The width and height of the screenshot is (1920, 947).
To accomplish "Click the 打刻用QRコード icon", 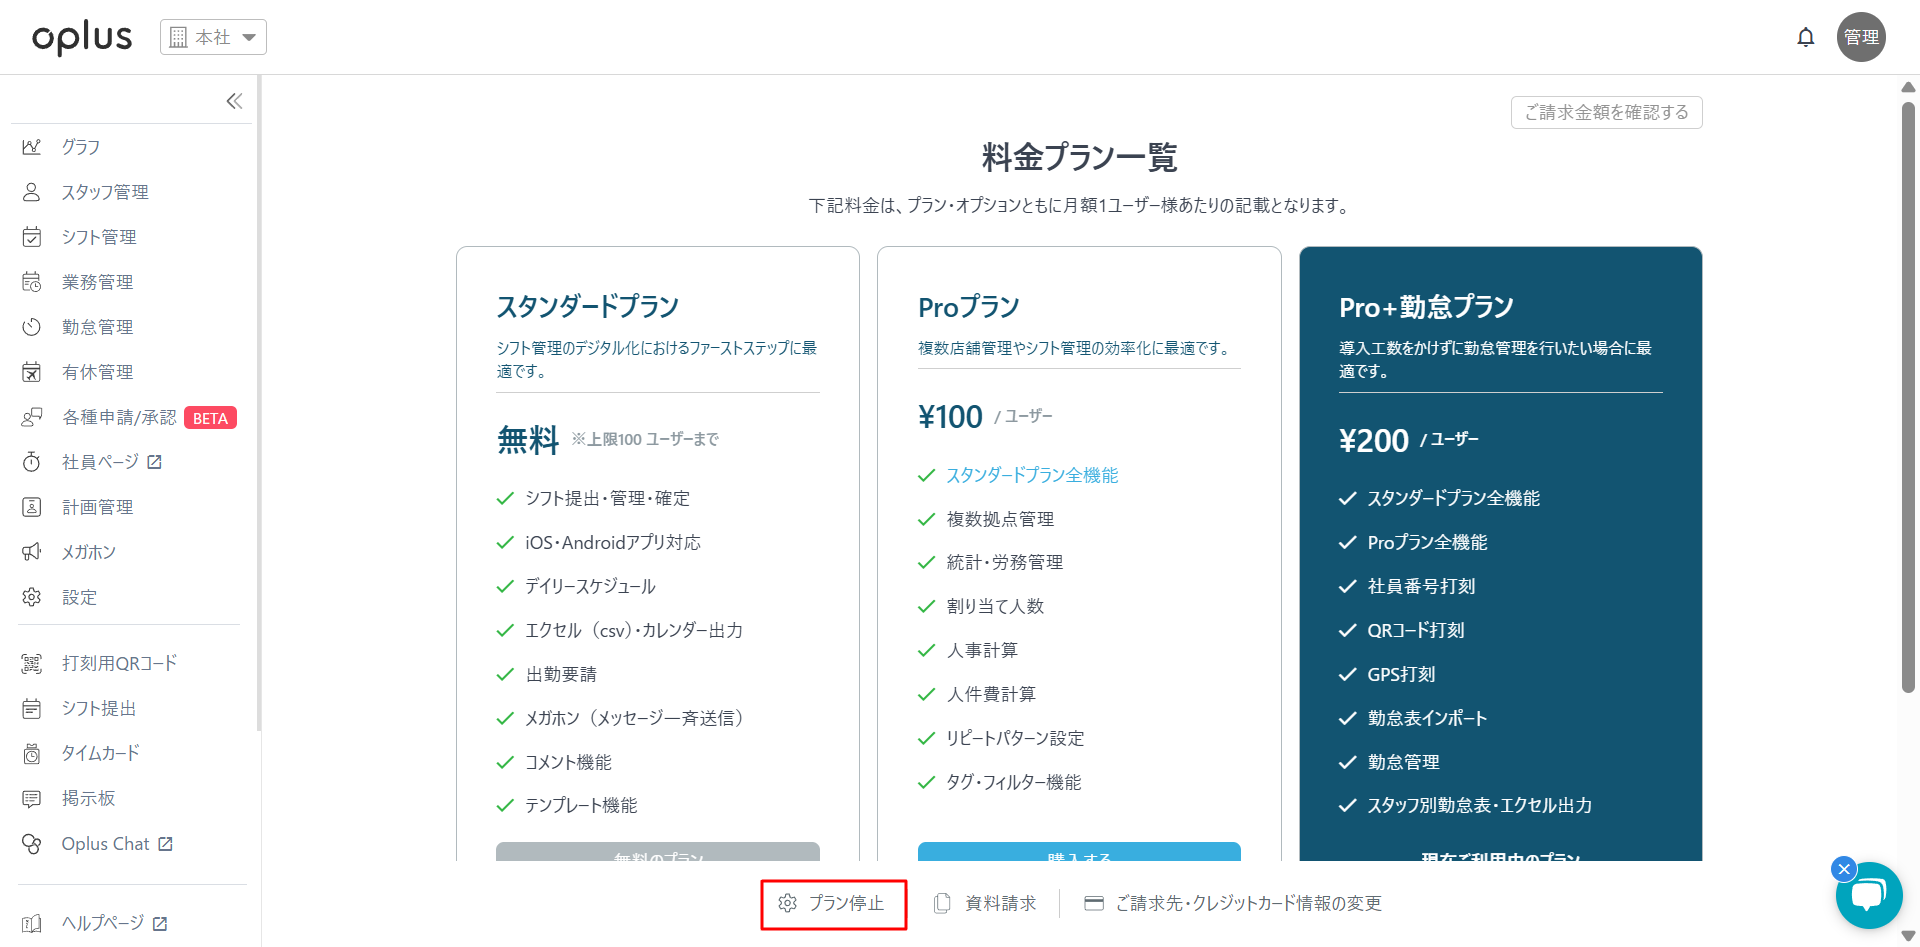I will coord(32,663).
